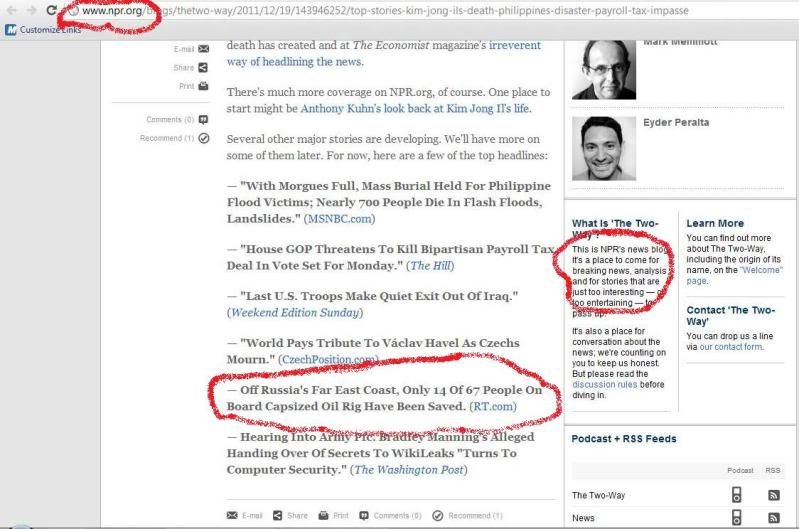Open the 'our contact form' link
Viewport: 799px width, 529px height.
(x=731, y=347)
